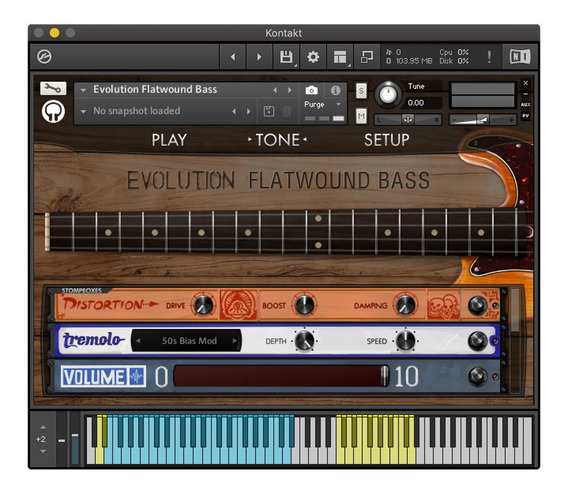This screenshot has width=568, height=494.
Task: Open Kontakt options gear
Action: click(313, 57)
